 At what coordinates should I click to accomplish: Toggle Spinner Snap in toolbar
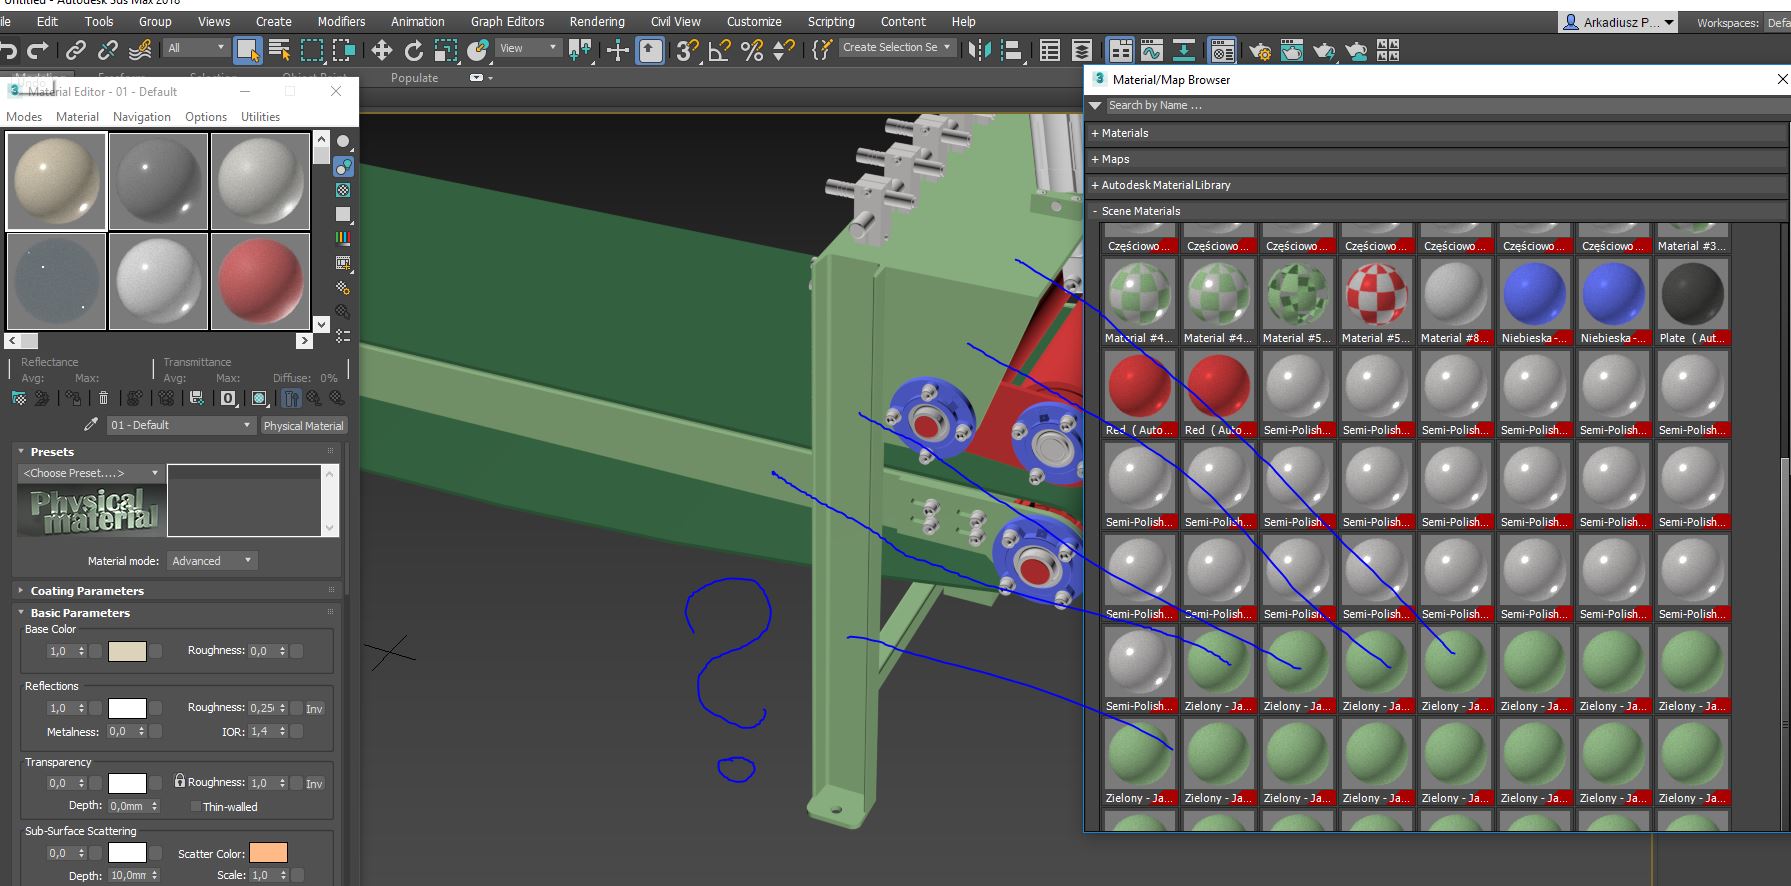(x=784, y=50)
